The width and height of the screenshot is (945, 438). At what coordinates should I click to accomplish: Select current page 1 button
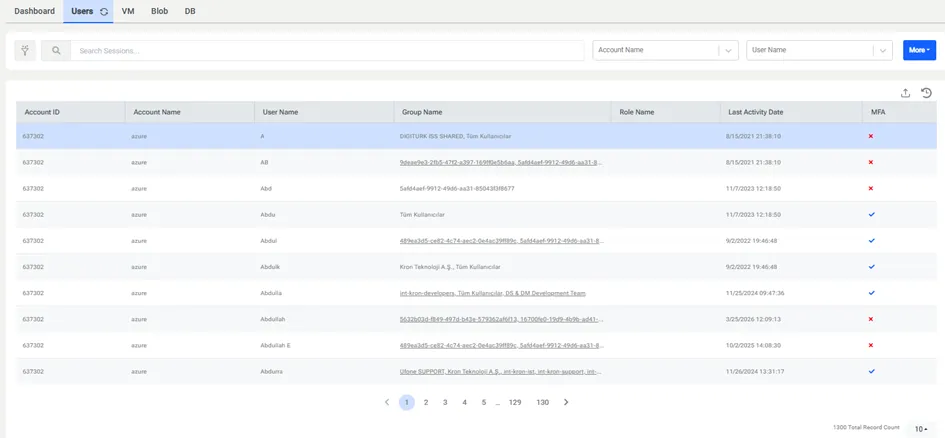pos(407,402)
